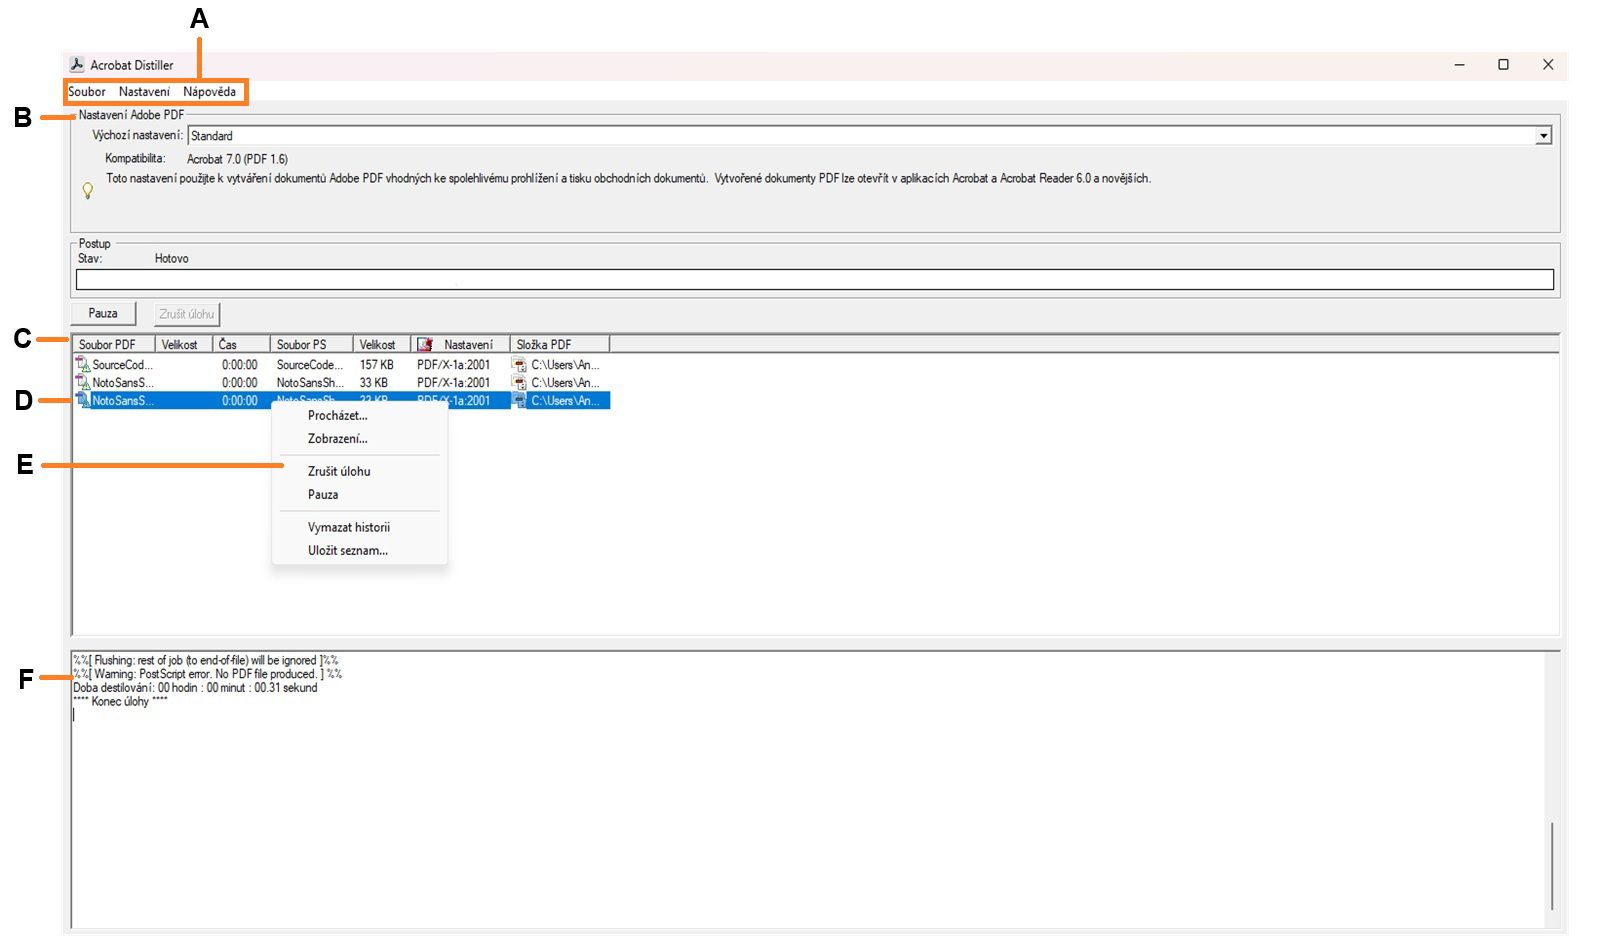Click the highlighted NotoSansS... file name
Viewport: 1600px width, 945px height.
[123, 401]
